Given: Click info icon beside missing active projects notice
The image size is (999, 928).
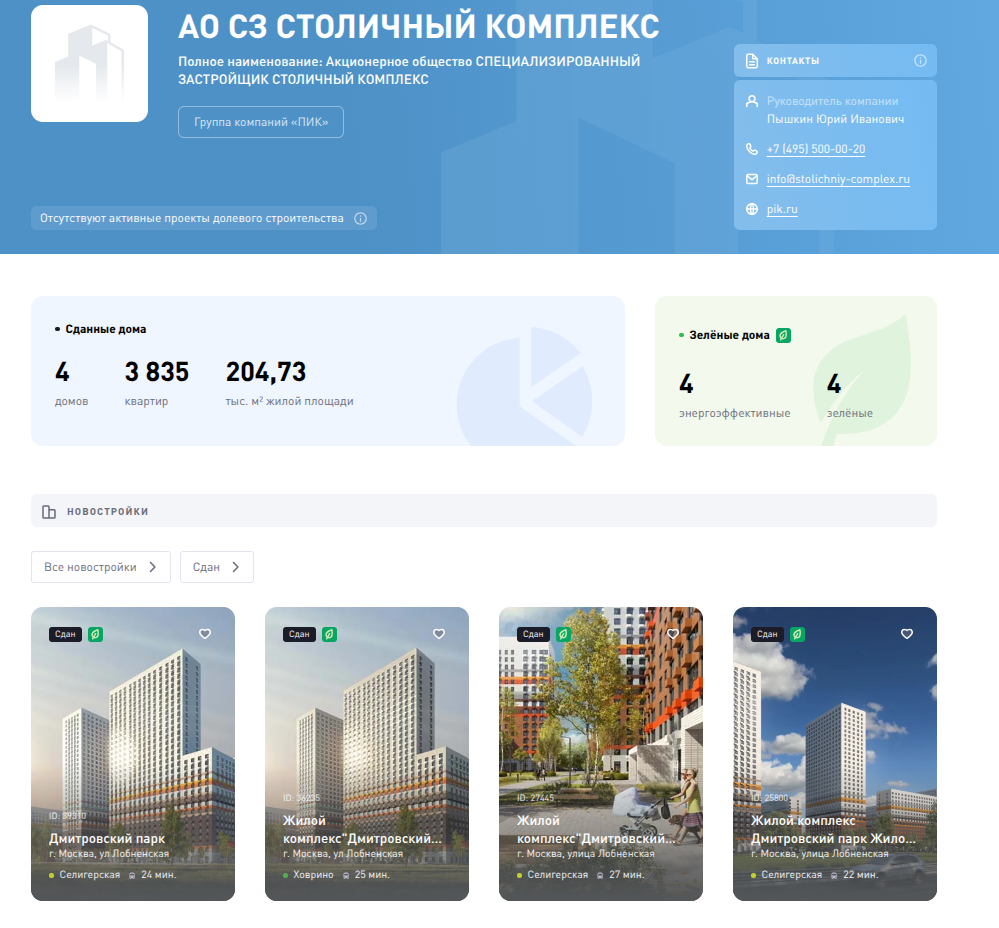Looking at the screenshot, I should 361,219.
